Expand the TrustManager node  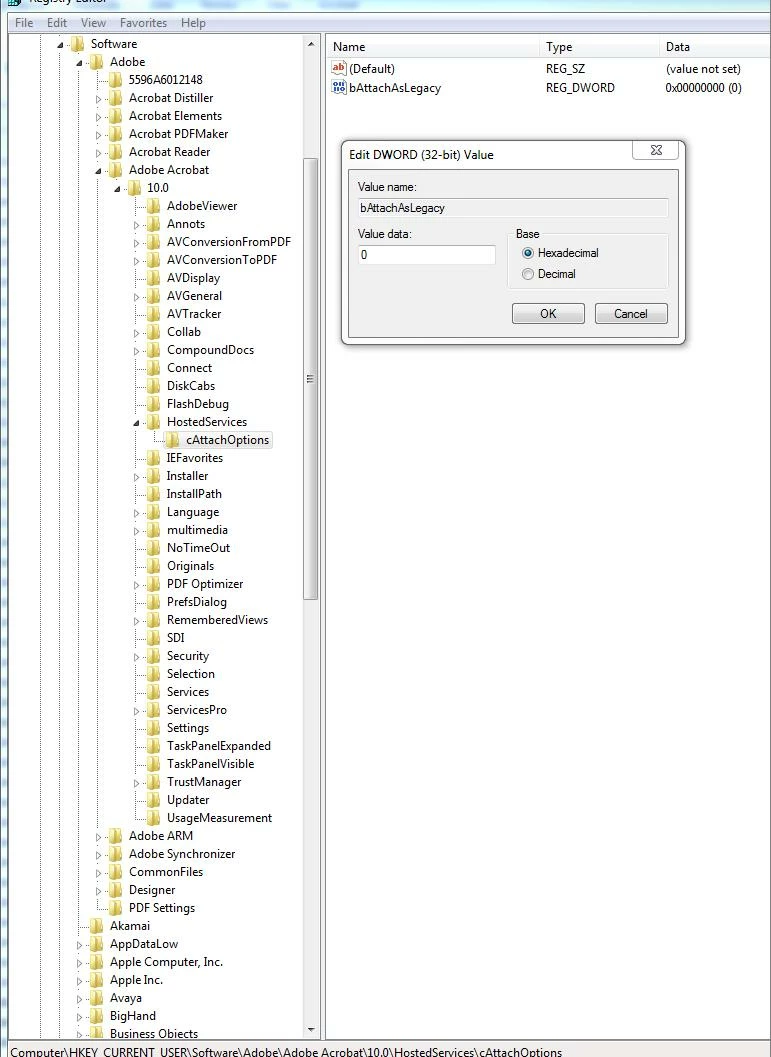[x=136, y=783]
